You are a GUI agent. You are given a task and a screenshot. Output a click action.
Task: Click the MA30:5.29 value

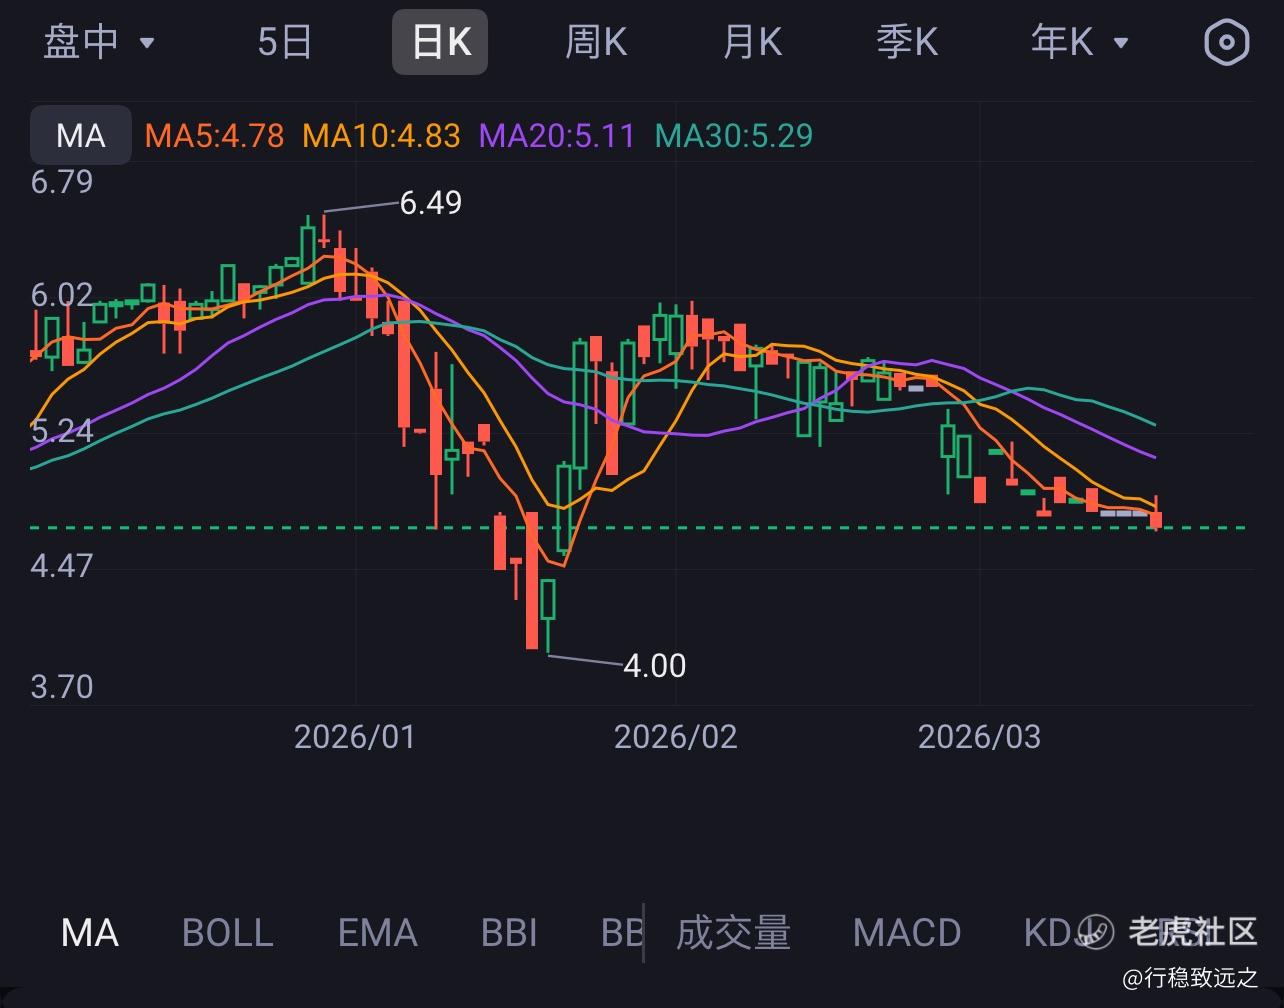(733, 135)
